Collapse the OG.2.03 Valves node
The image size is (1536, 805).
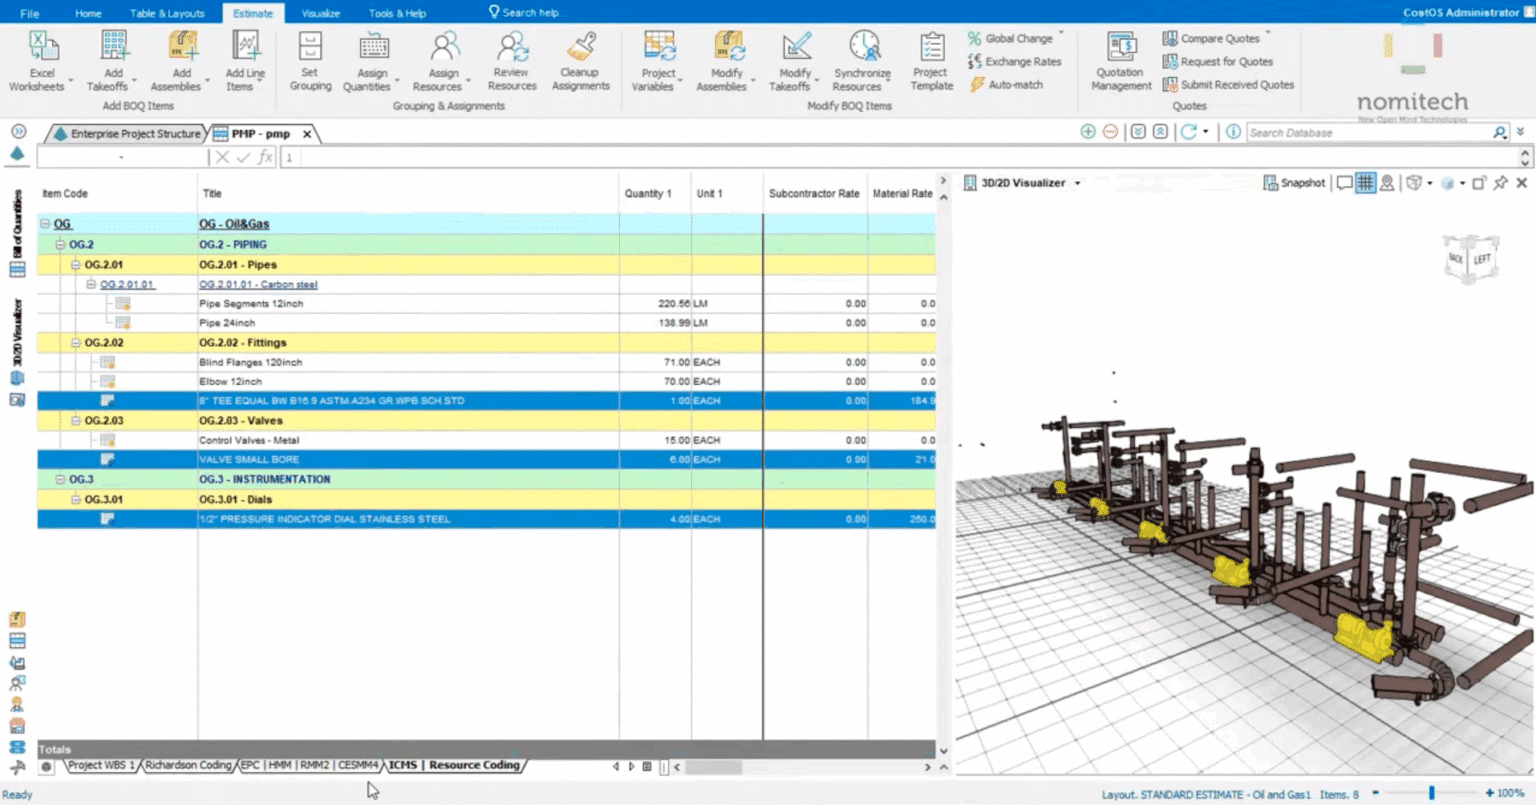coord(76,421)
